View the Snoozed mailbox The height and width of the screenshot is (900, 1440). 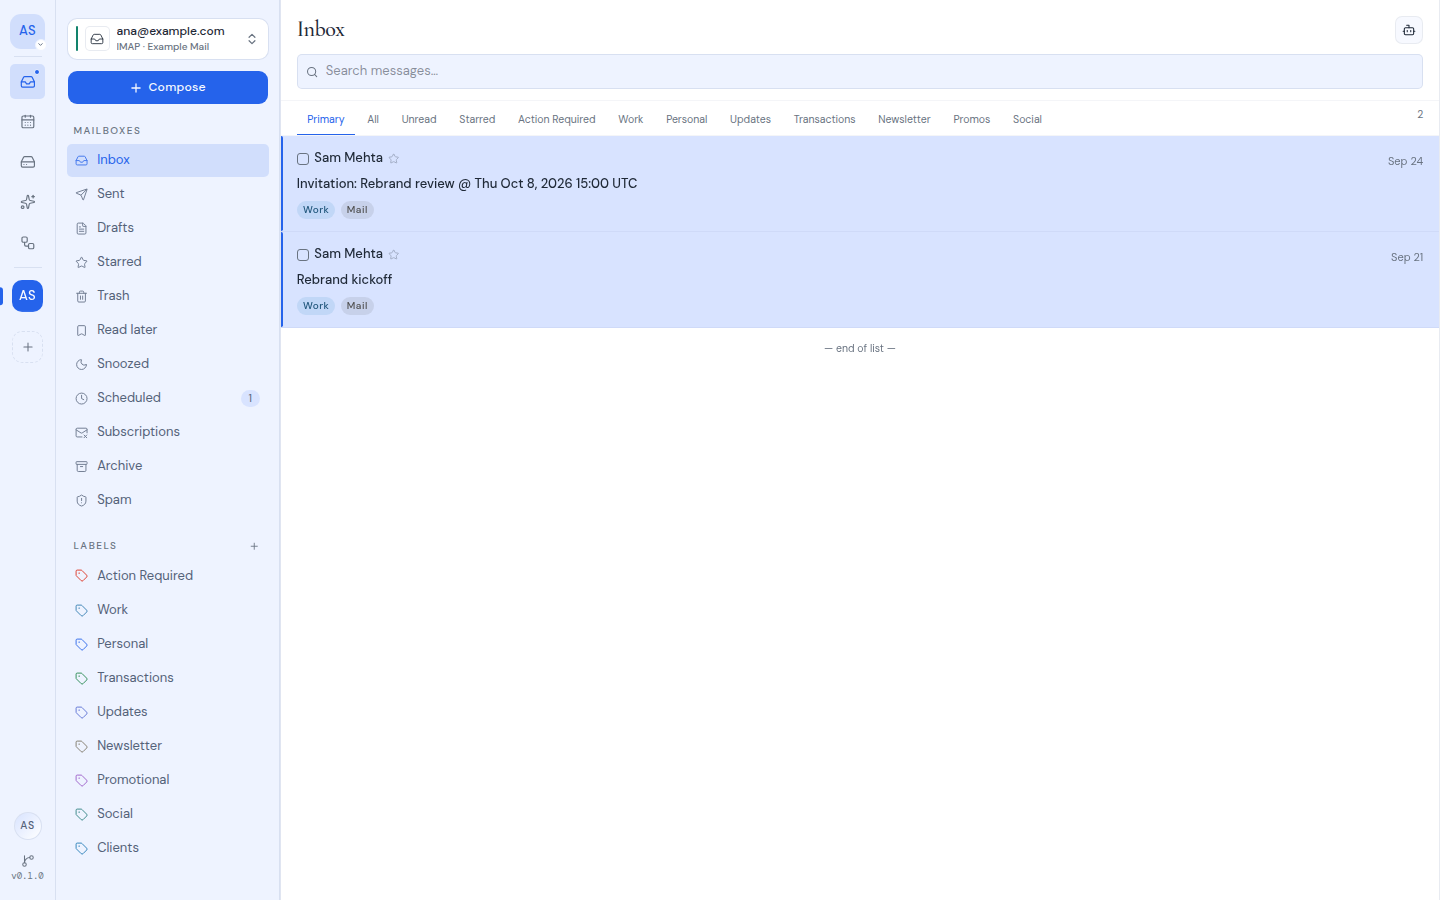pos(168,364)
